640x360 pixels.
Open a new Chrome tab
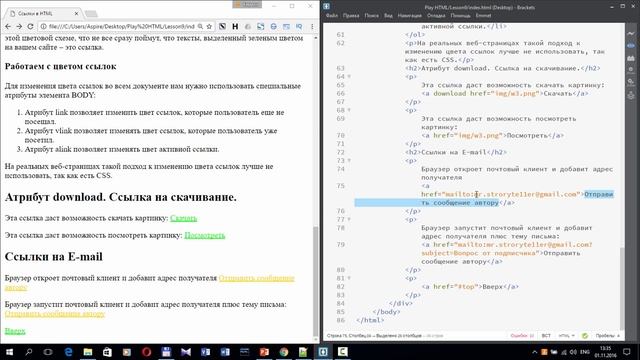click(x=91, y=14)
